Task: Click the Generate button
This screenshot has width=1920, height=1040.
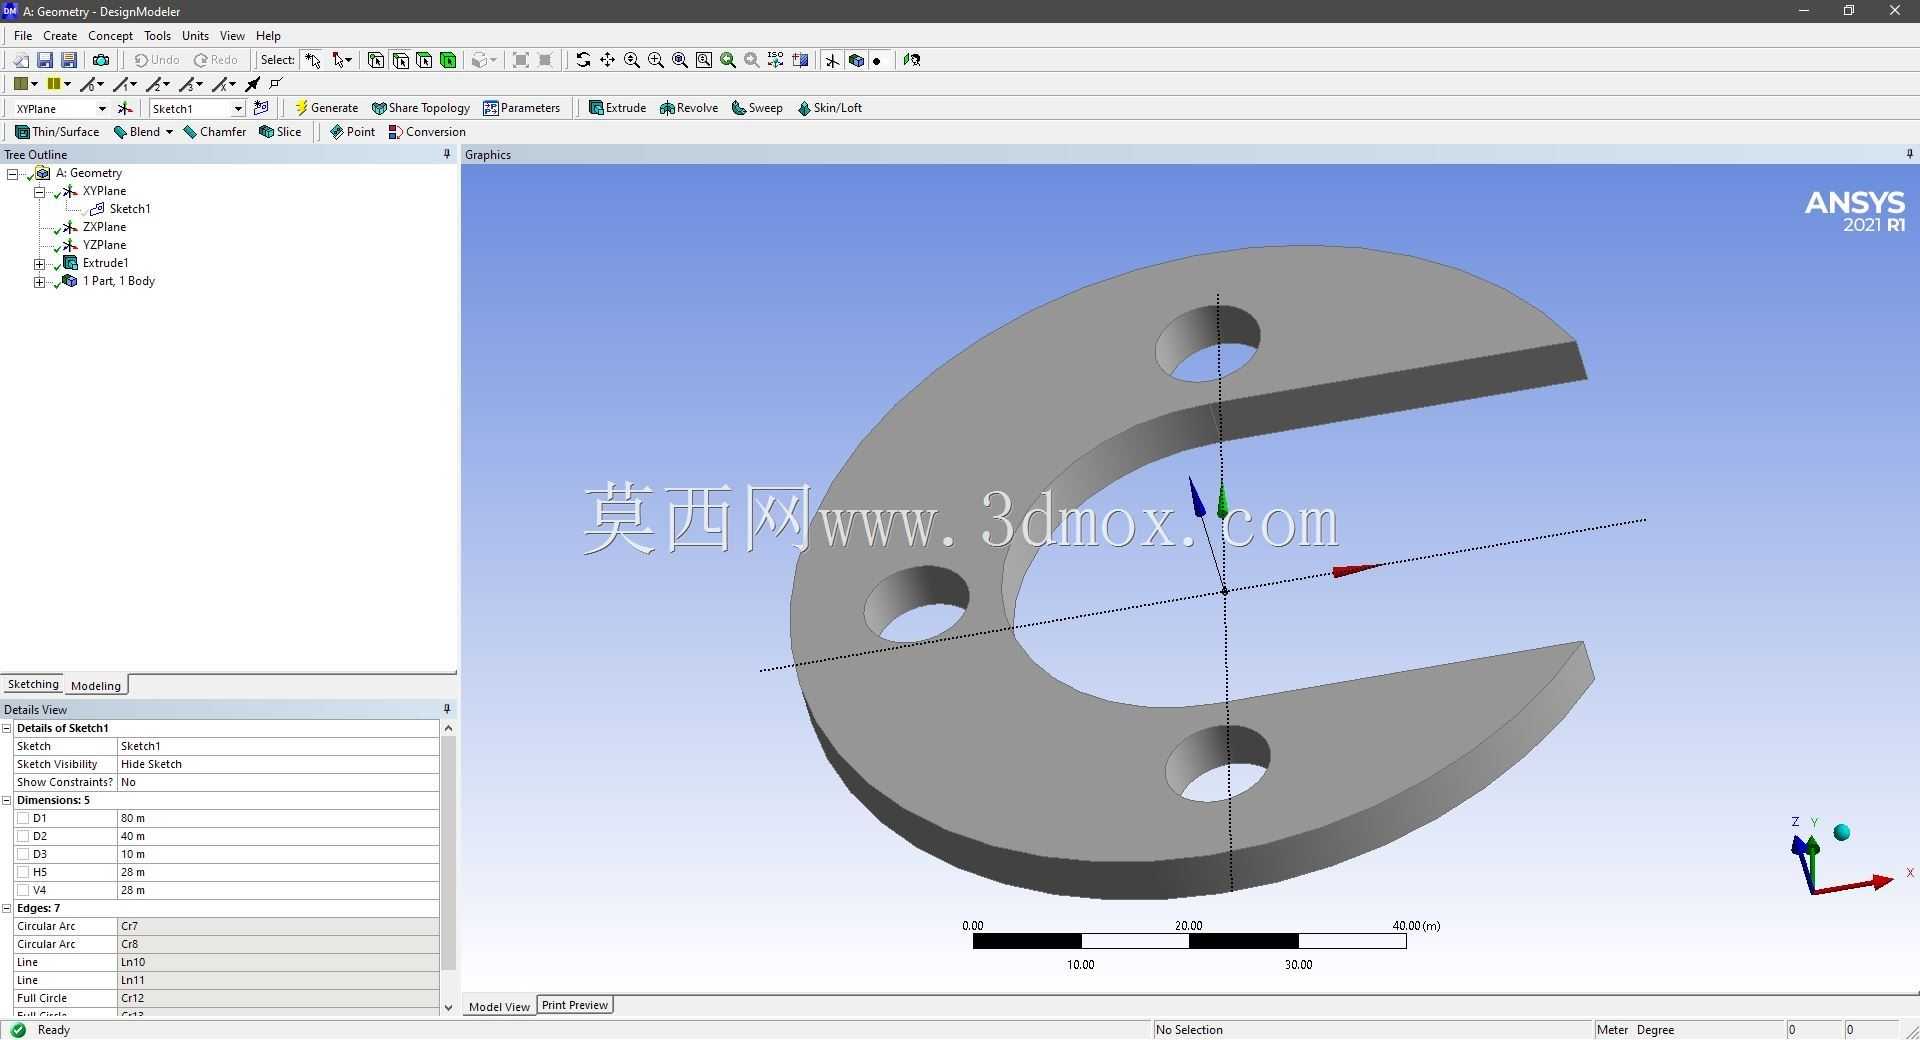Action: click(326, 108)
